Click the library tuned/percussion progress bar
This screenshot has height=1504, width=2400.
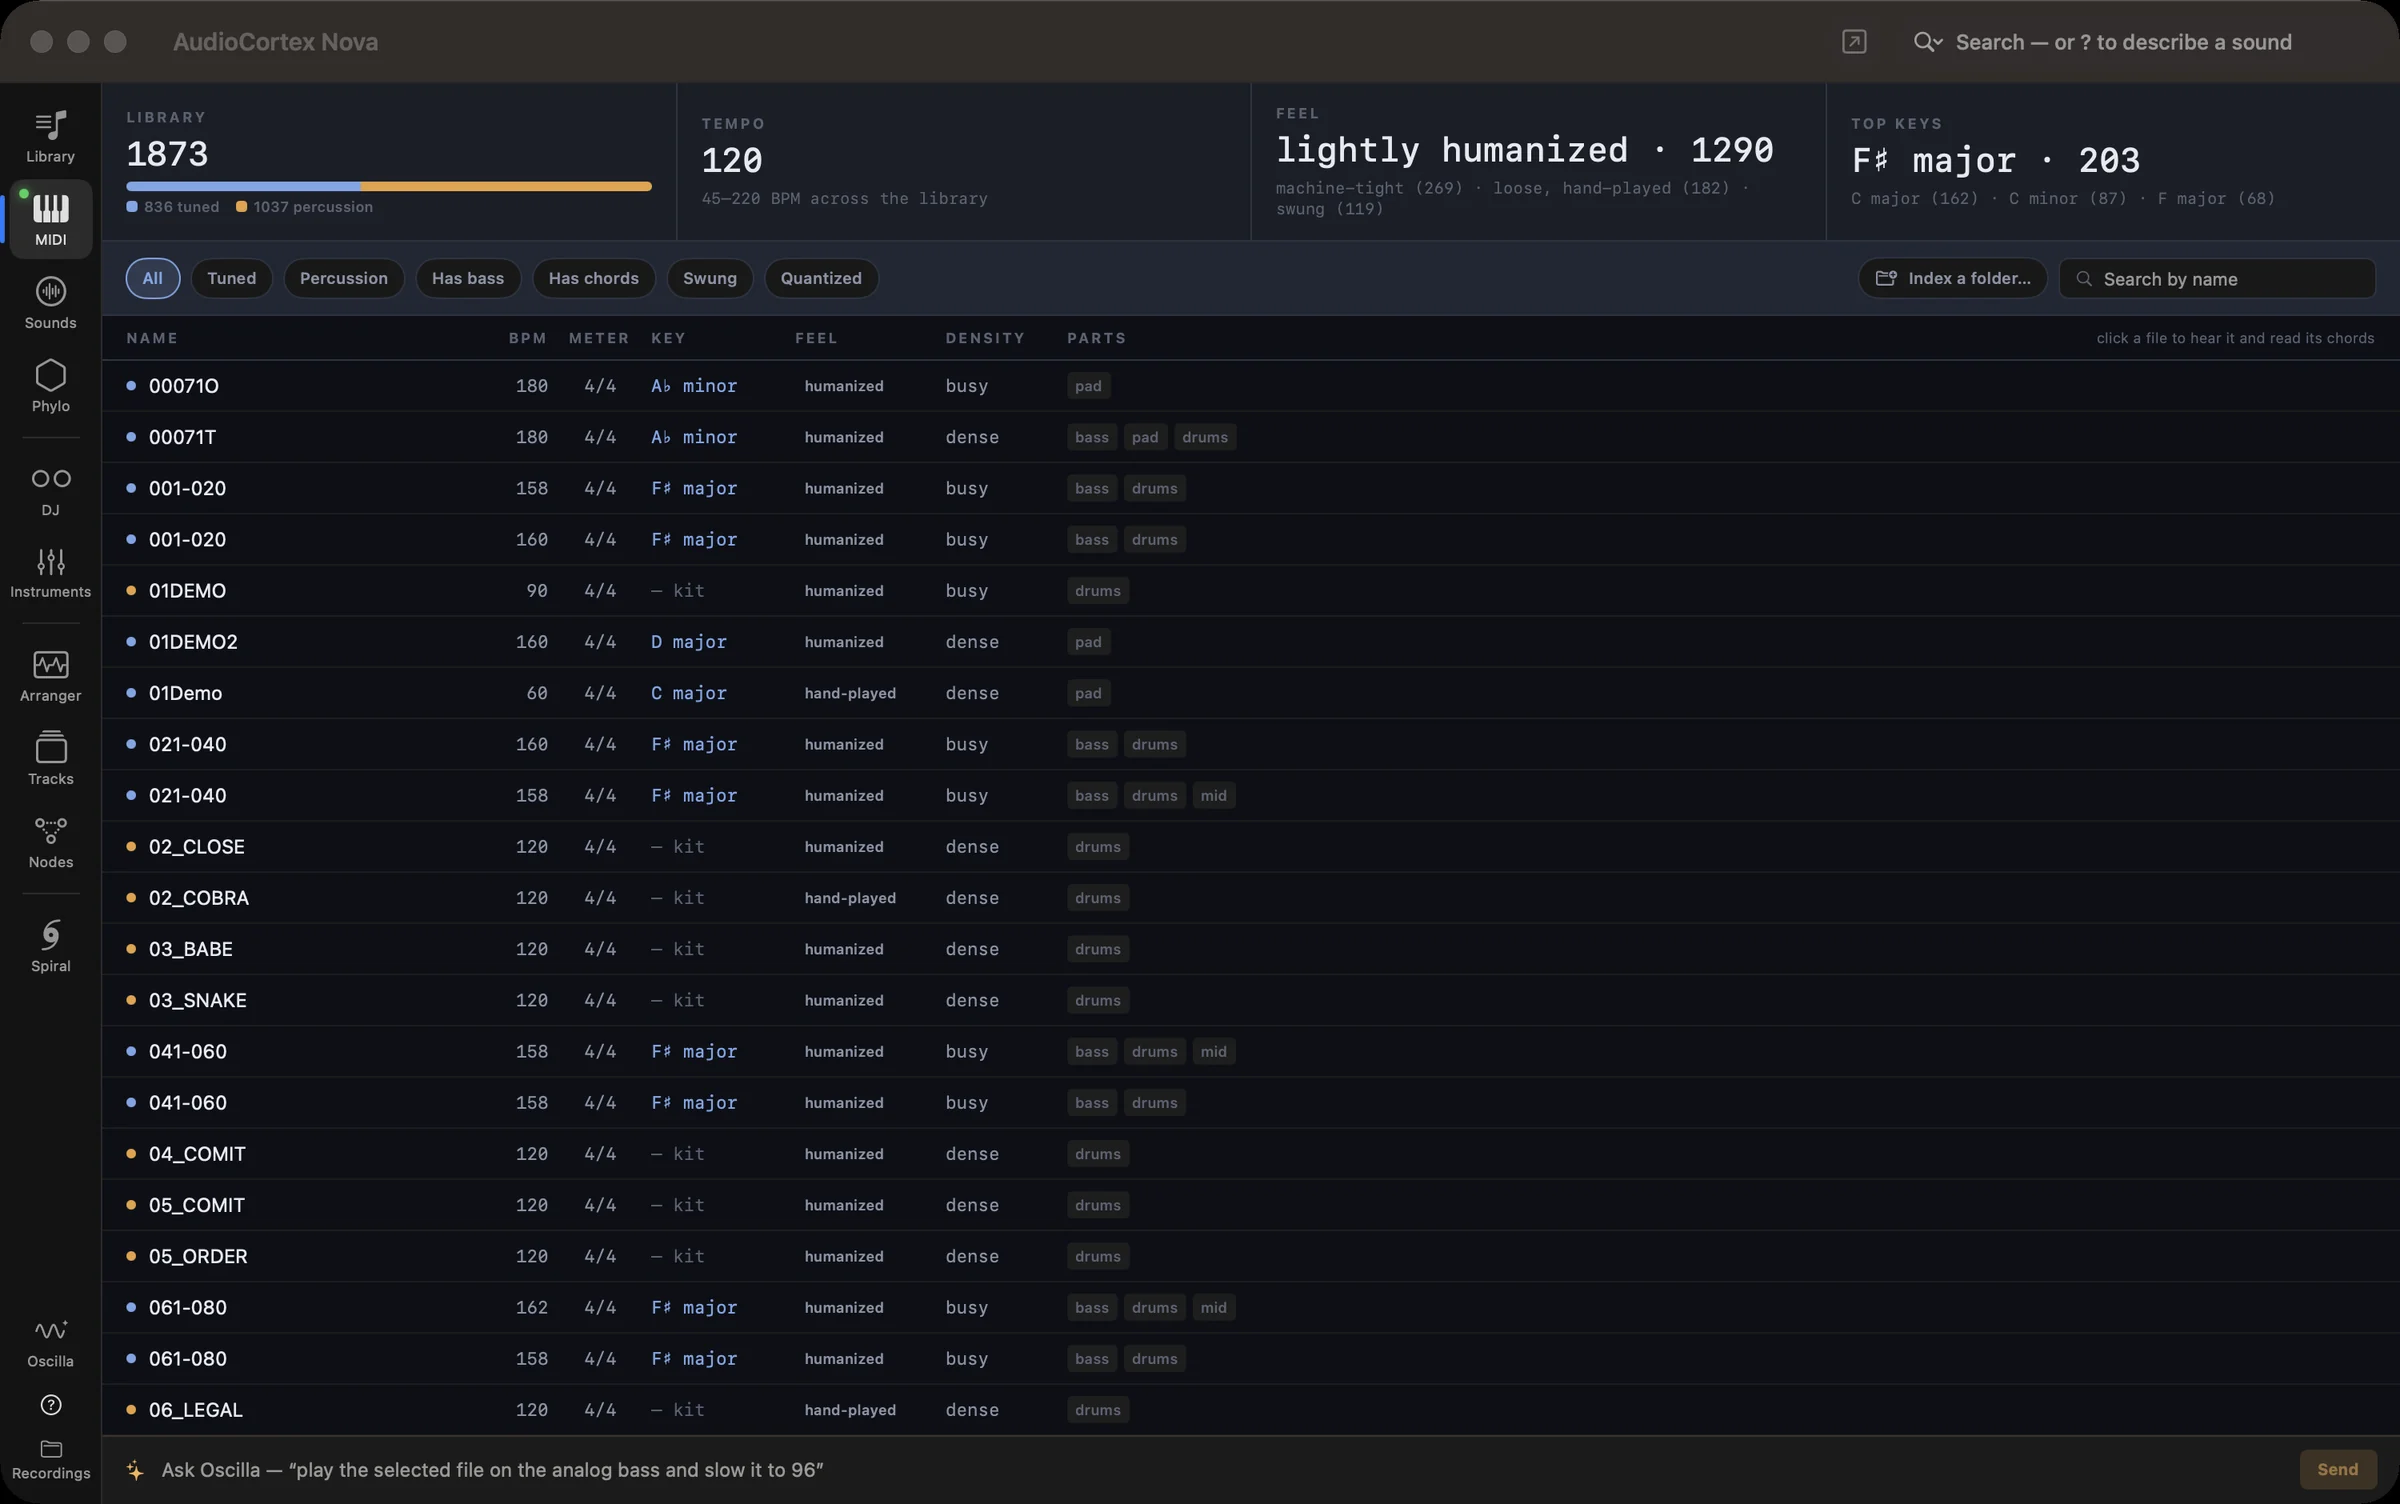tap(389, 186)
